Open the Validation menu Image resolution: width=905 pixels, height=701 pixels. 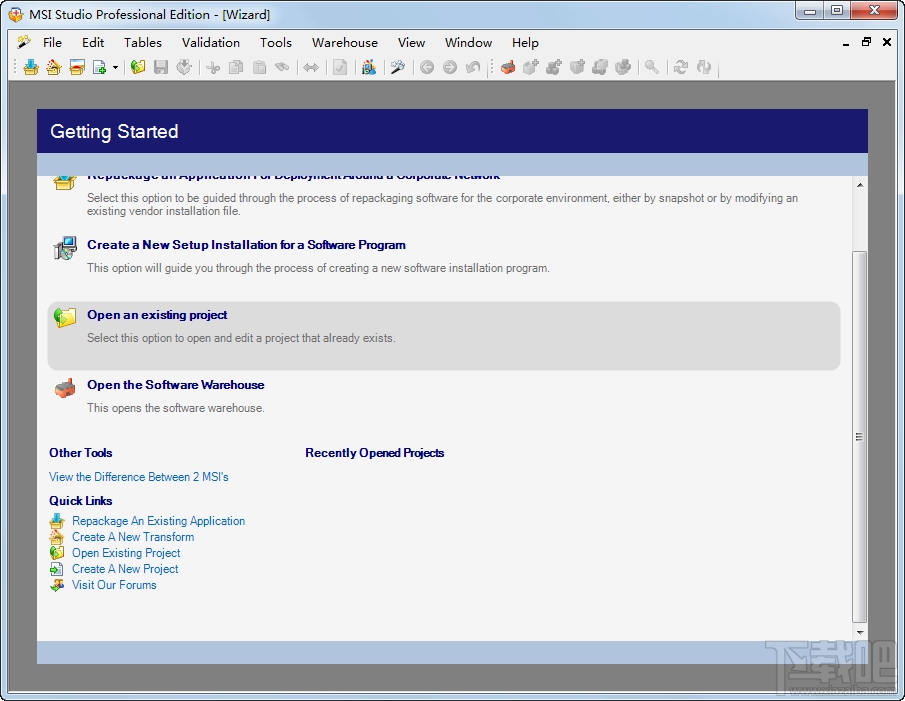(211, 43)
